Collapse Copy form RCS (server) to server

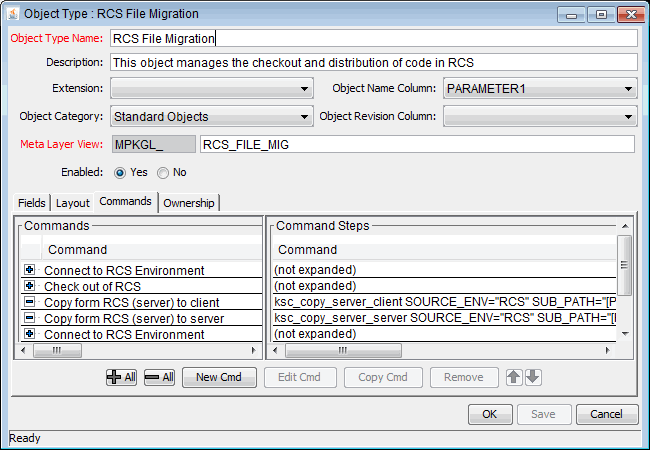[x=29, y=319]
